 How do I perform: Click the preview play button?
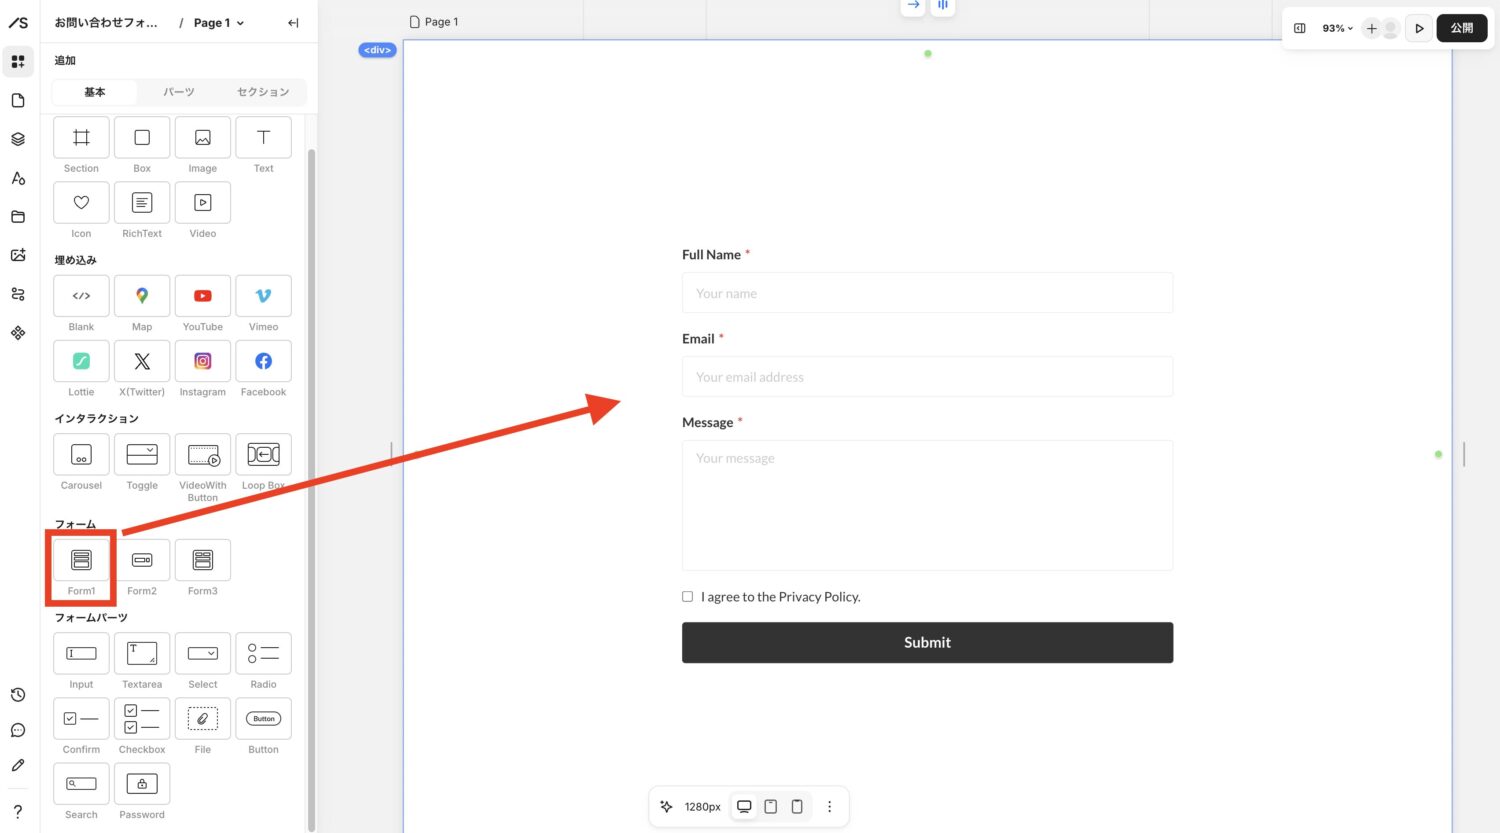pos(1419,28)
